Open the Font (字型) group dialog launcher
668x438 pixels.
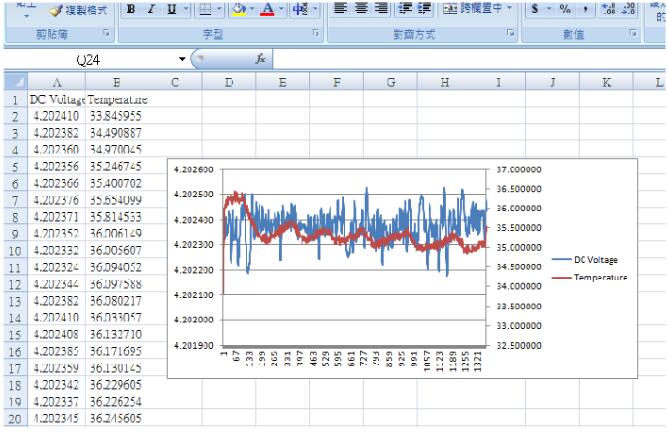(316, 33)
